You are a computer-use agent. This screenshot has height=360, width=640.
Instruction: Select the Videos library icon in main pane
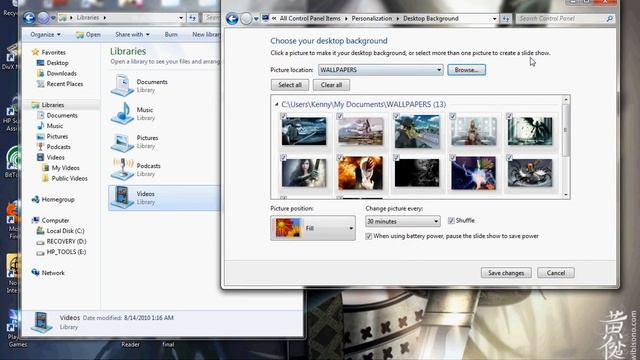122,197
